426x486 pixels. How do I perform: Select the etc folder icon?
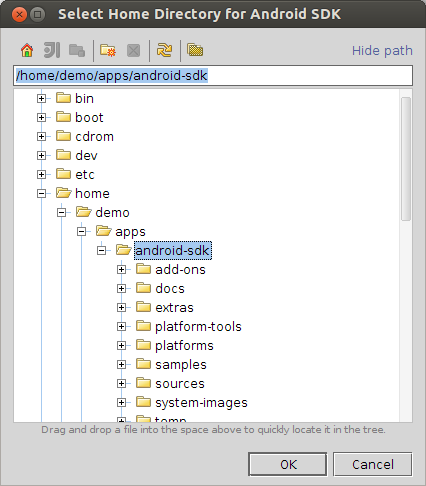pos(63,174)
